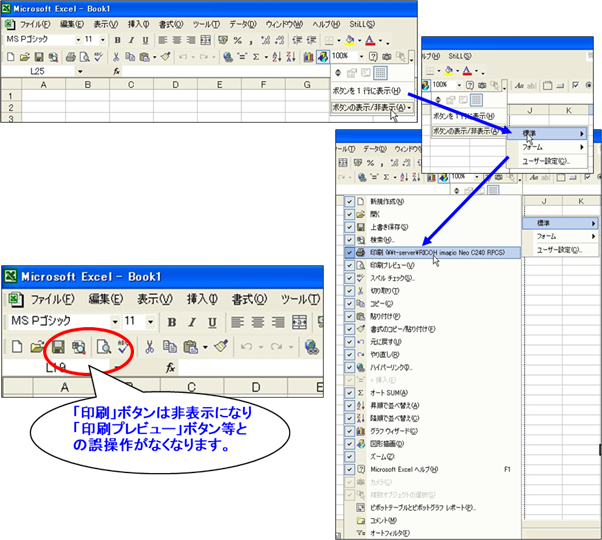
Task: Click Chart Wizard icon in top-left Excel window
Action: pos(308,57)
